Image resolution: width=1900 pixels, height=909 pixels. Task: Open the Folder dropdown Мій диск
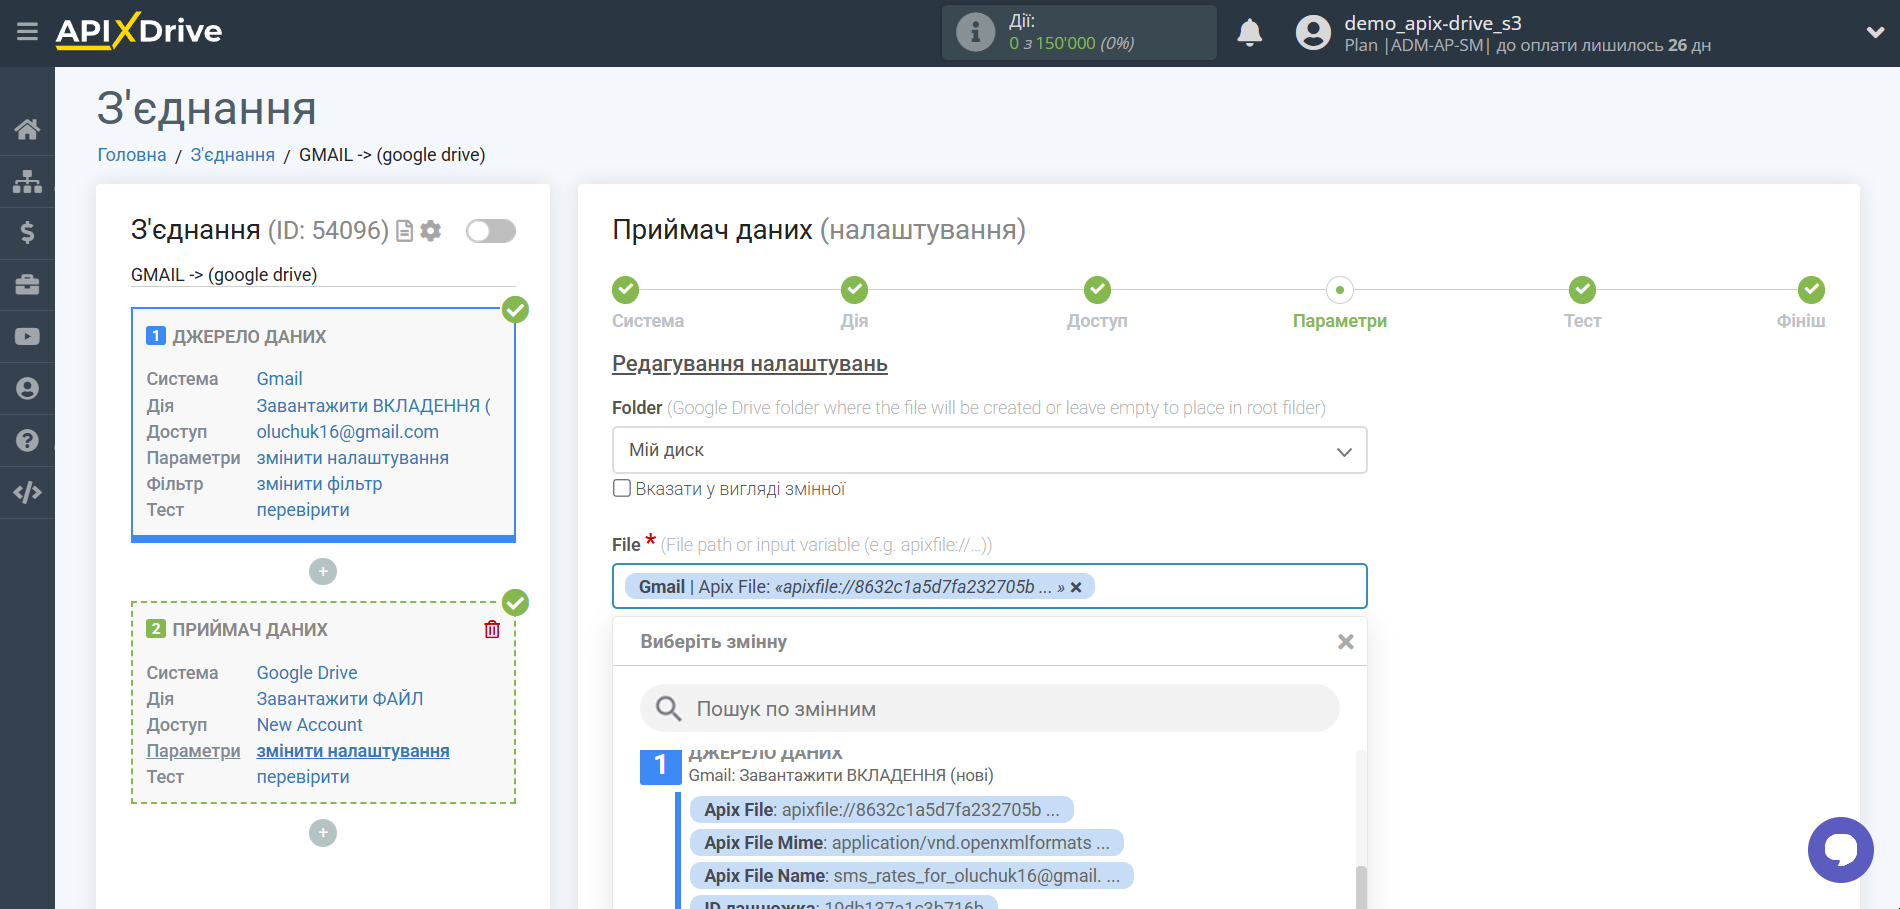coord(989,450)
